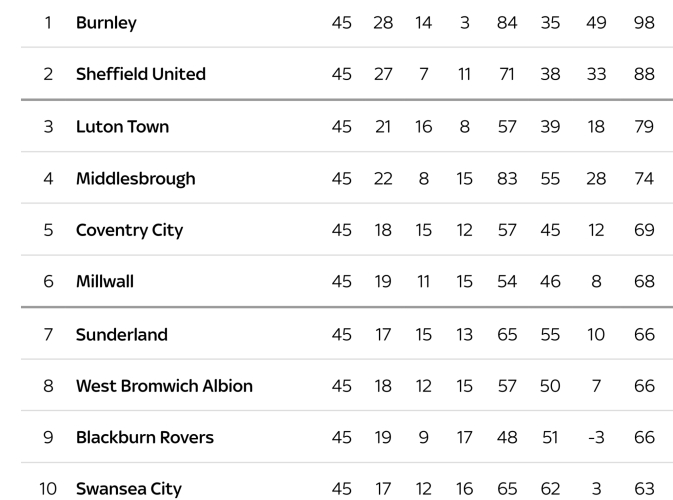Image resolution: width=673 pixels, height=500 pixels.
Task: Select Middlesbrough in the table
Action: coord(135,178)
